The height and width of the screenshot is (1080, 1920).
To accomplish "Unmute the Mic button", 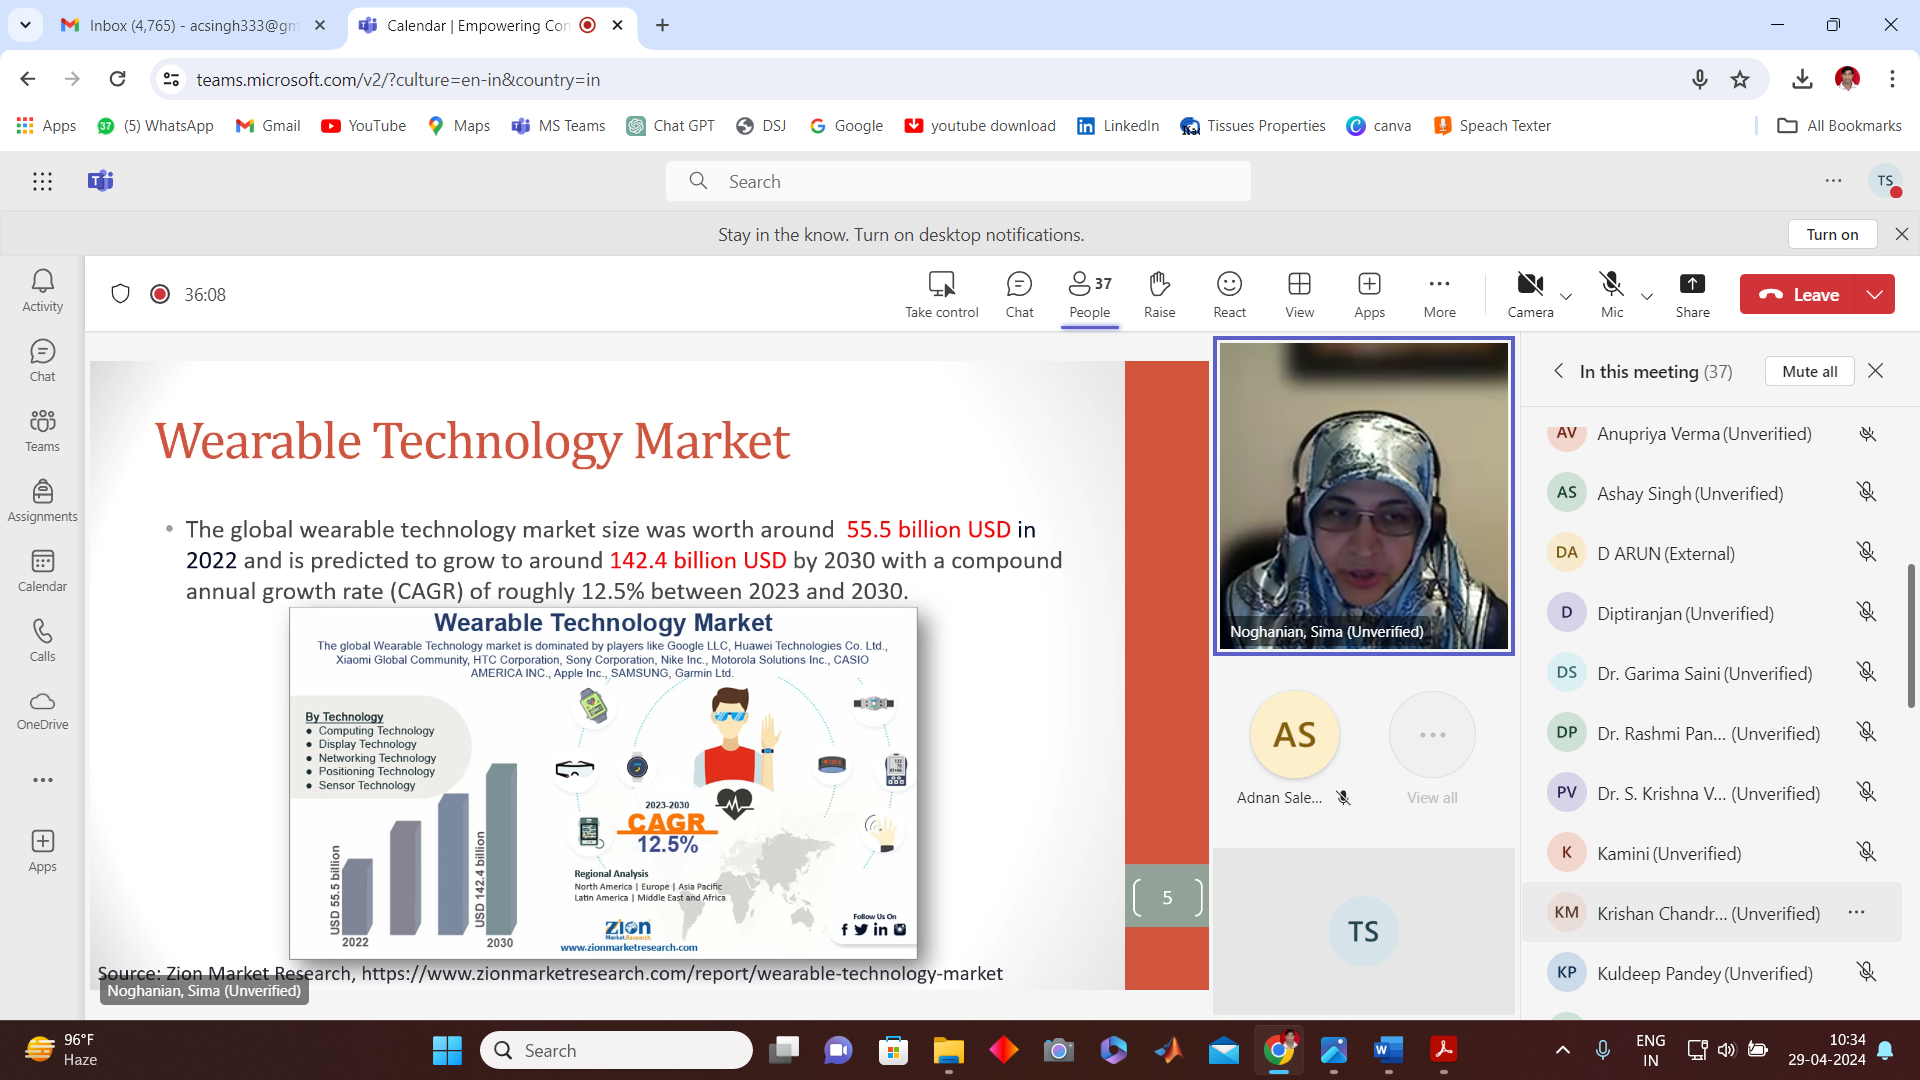I will (1611, 285).
